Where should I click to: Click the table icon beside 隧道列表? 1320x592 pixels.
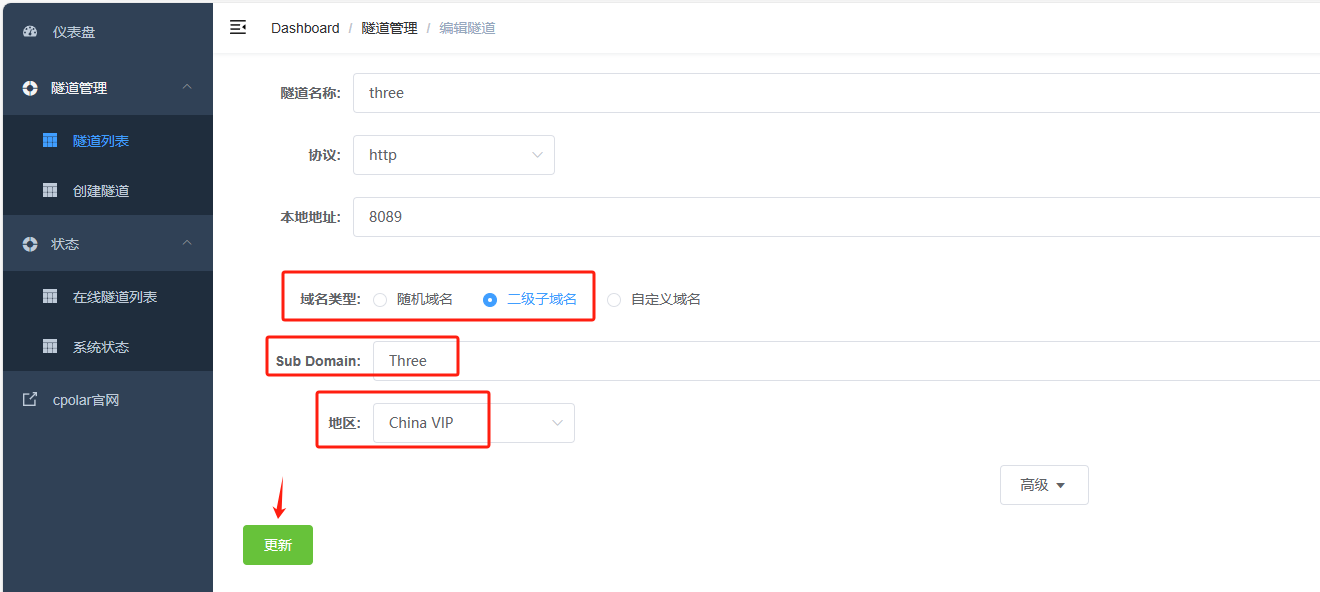[50, 141]
